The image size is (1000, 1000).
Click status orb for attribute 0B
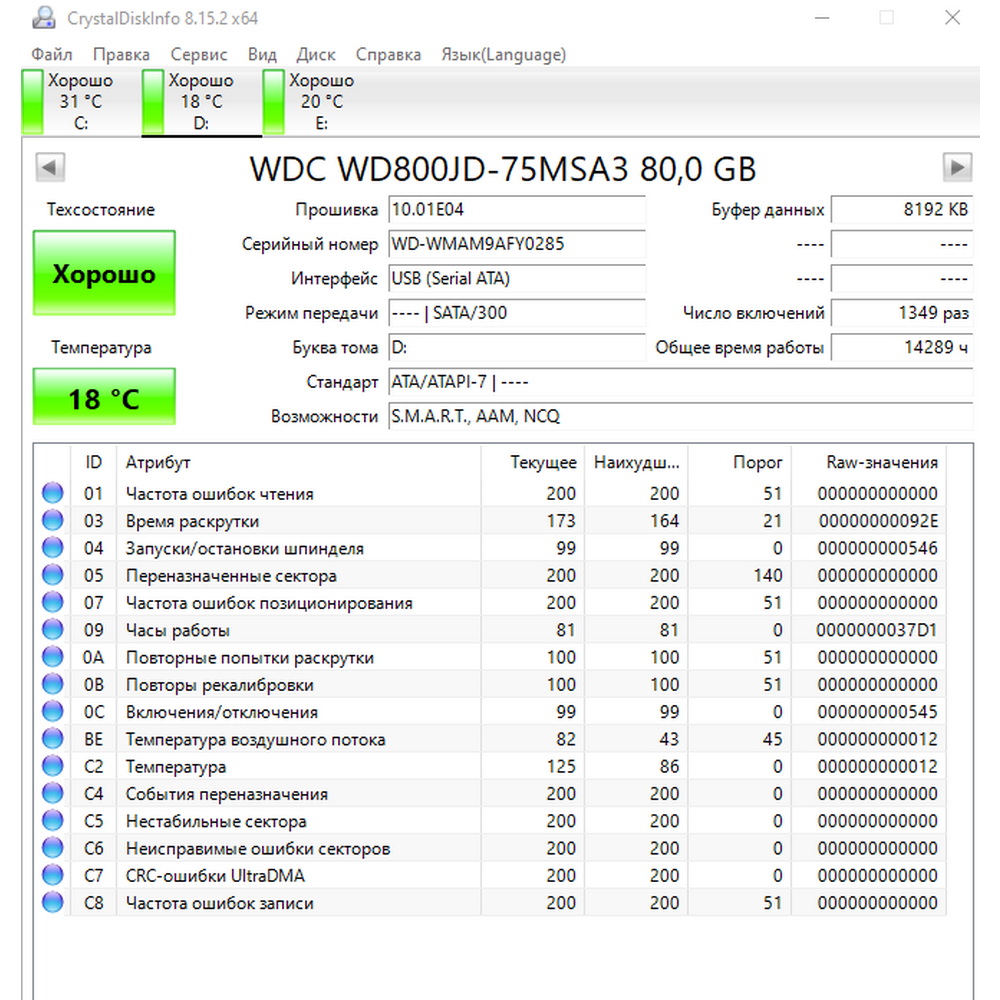tap(53, 684)
